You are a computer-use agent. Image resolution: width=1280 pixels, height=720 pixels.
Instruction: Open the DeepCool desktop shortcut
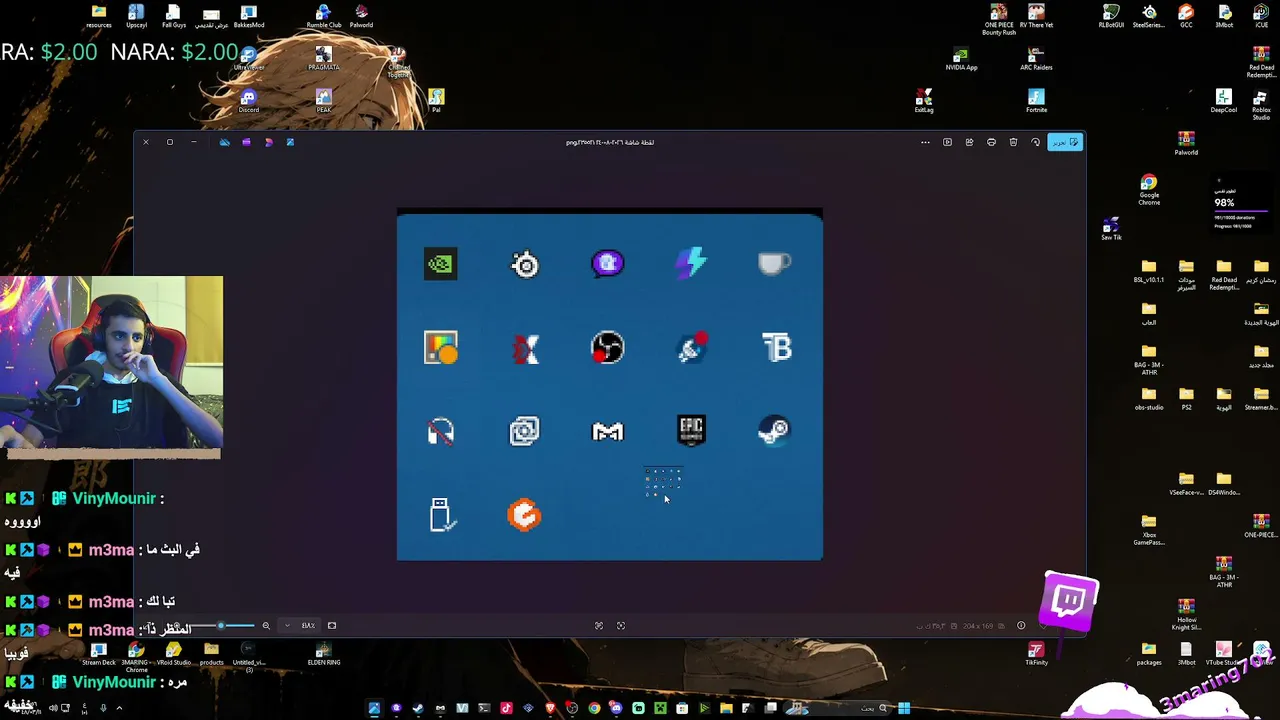pyautogui.click(x=1224, y=100)
